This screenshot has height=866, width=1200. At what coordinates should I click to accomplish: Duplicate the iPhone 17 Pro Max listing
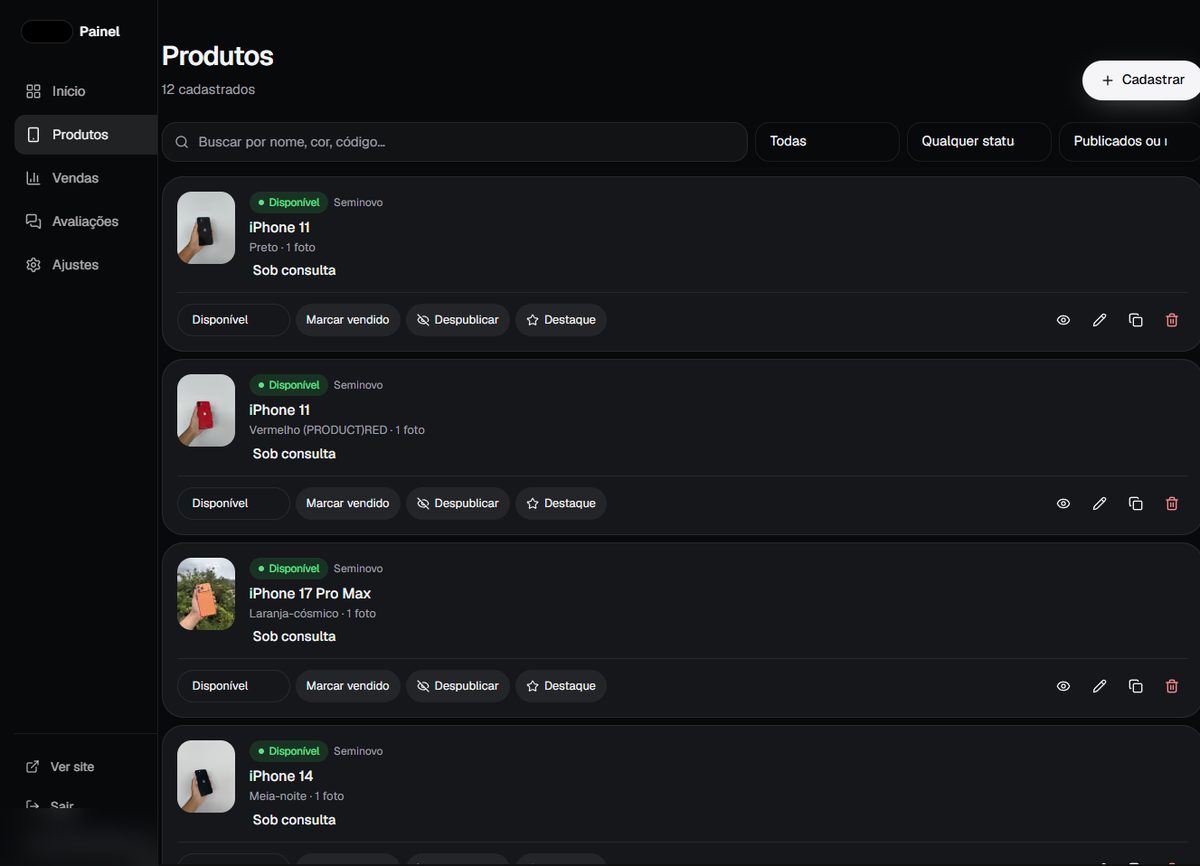(x=1136, y=686)
